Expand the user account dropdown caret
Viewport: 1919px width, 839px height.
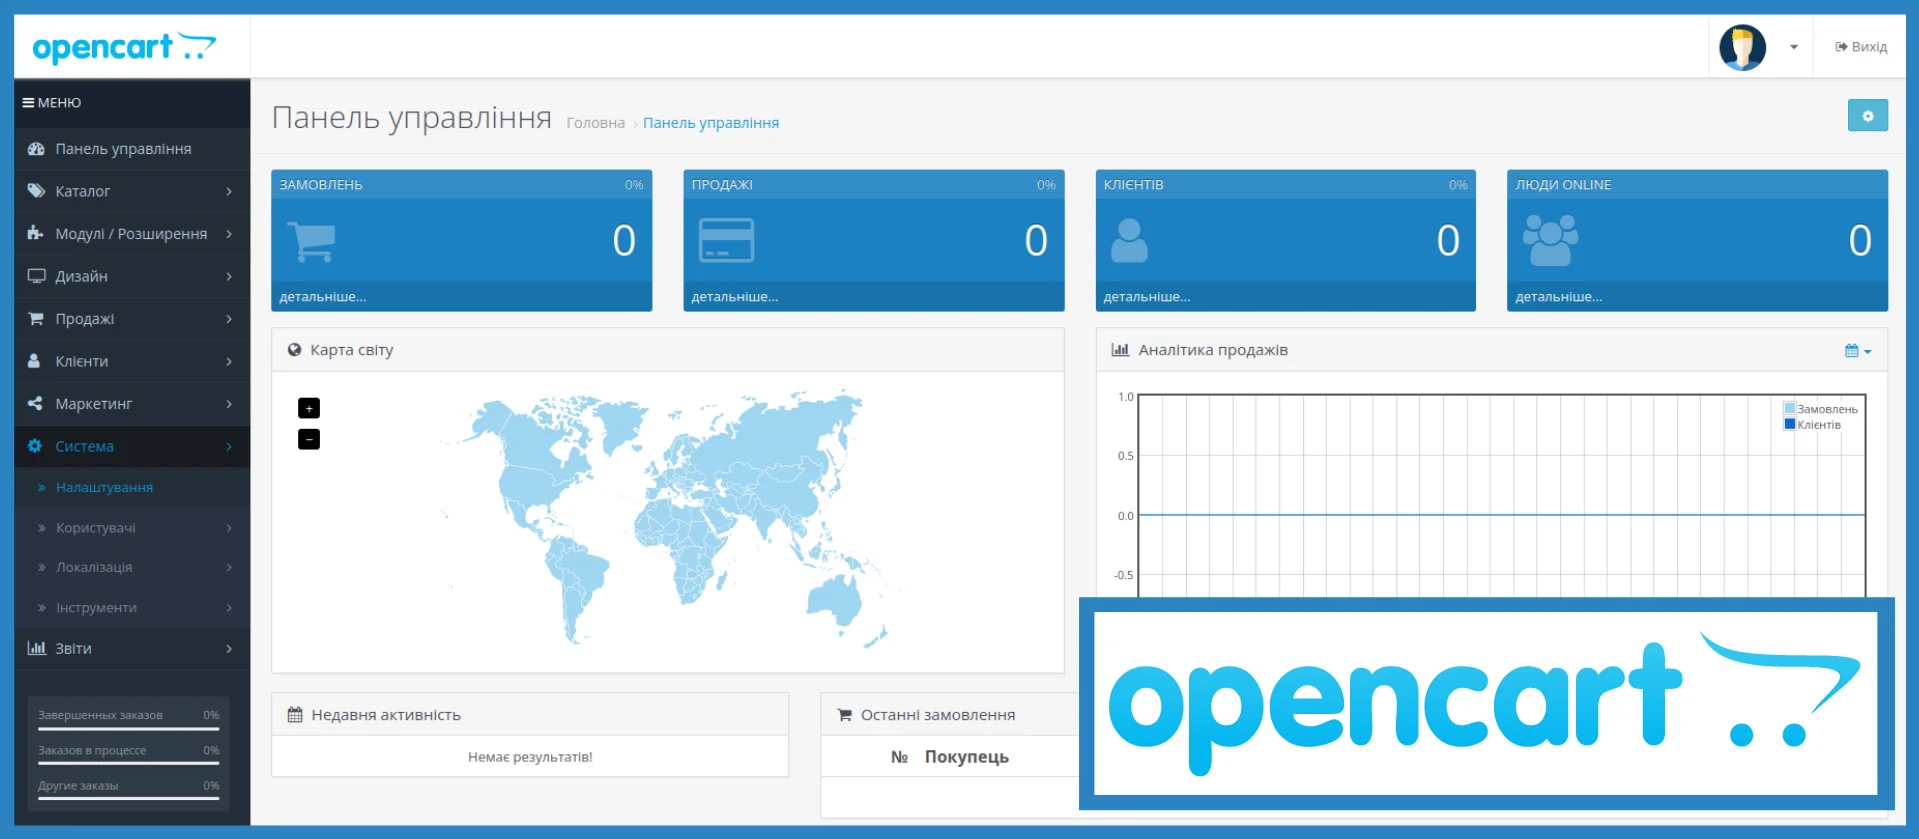tap(1794, 47)
